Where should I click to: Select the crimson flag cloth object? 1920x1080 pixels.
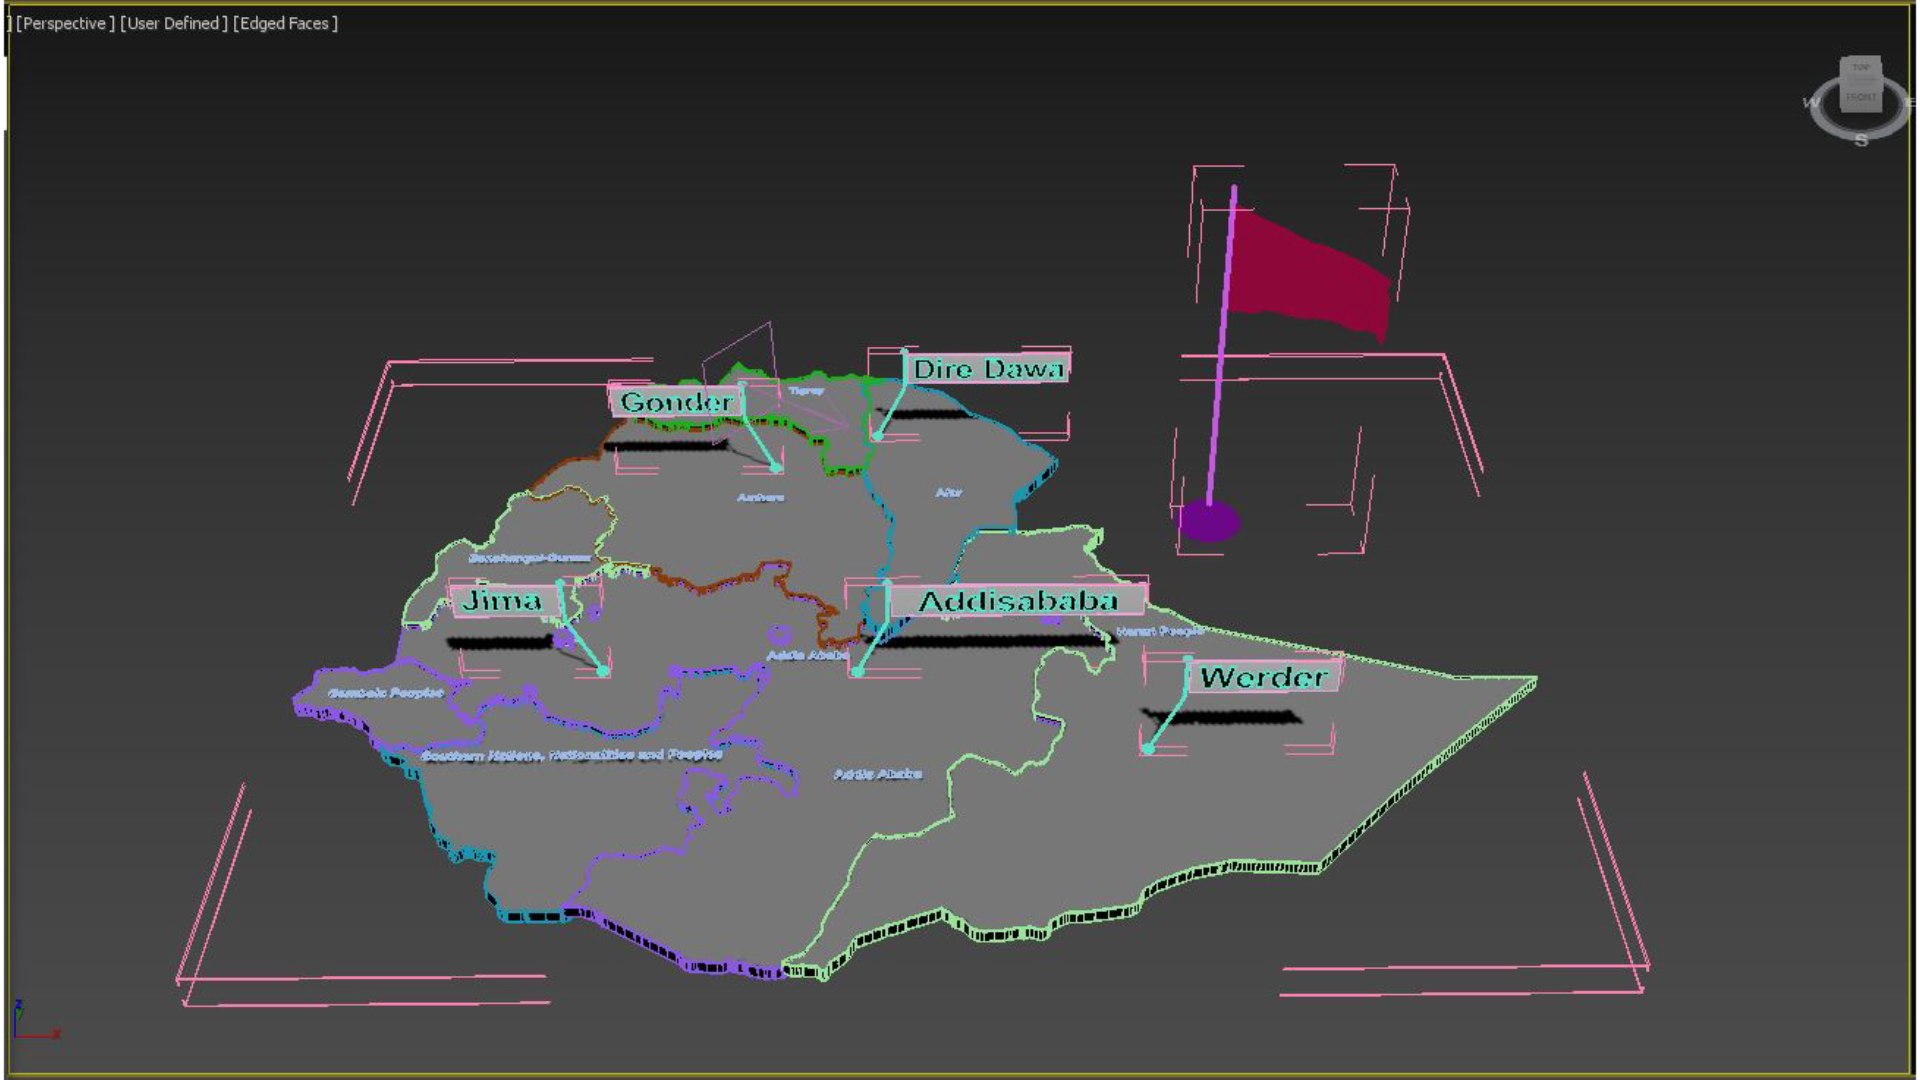pos(1308,273)
